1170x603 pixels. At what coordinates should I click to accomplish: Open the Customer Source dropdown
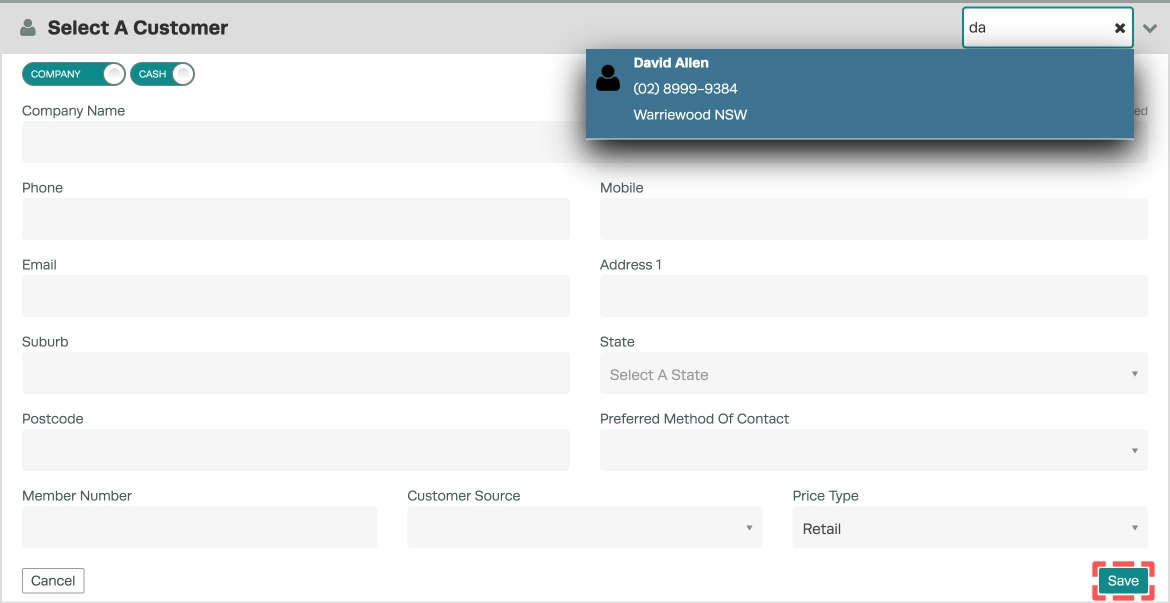point(585,527)
